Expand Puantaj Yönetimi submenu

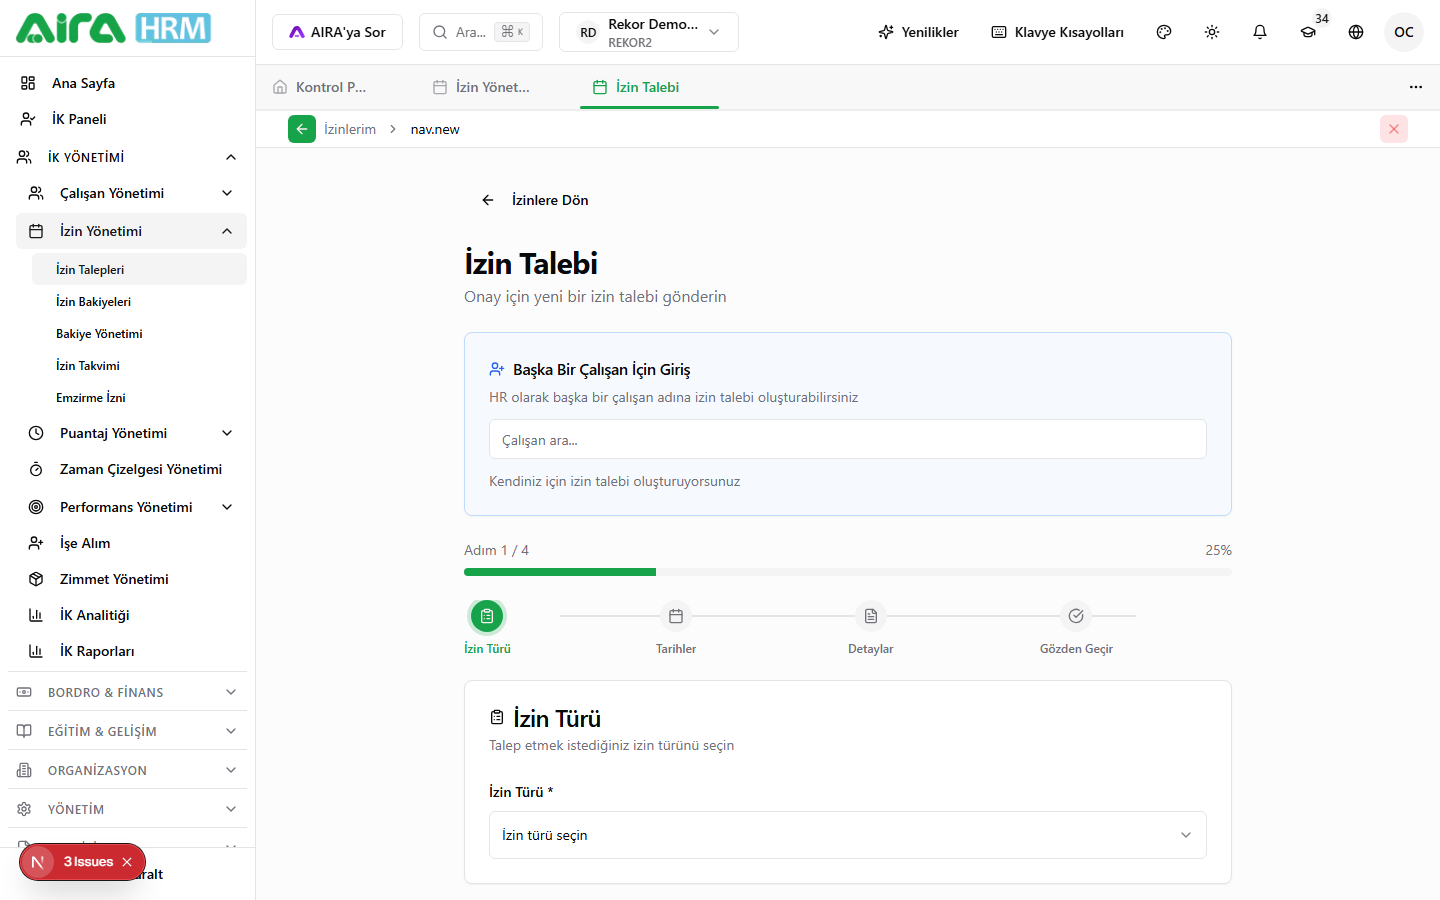(131, 433)
